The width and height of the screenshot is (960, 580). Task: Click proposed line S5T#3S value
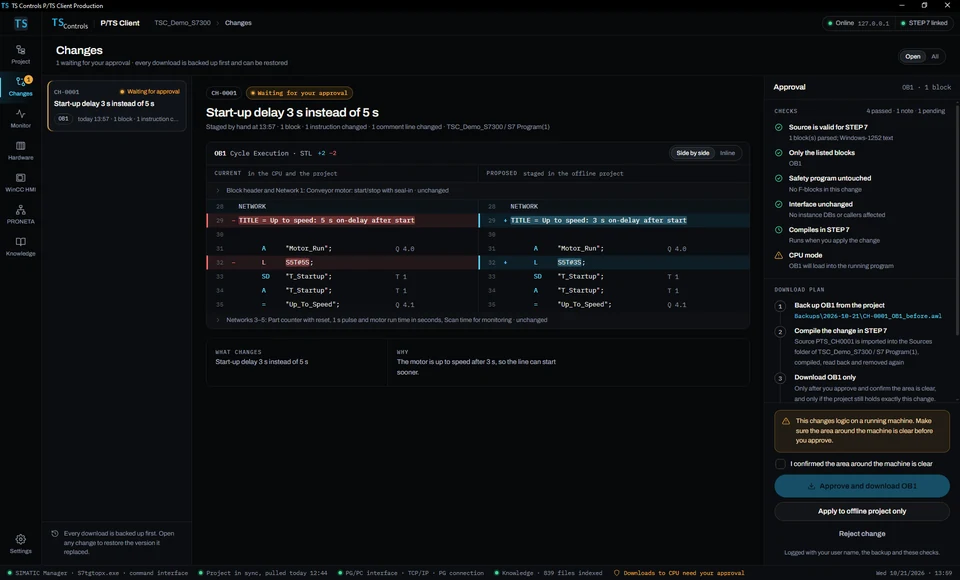[x=569, y=262]
